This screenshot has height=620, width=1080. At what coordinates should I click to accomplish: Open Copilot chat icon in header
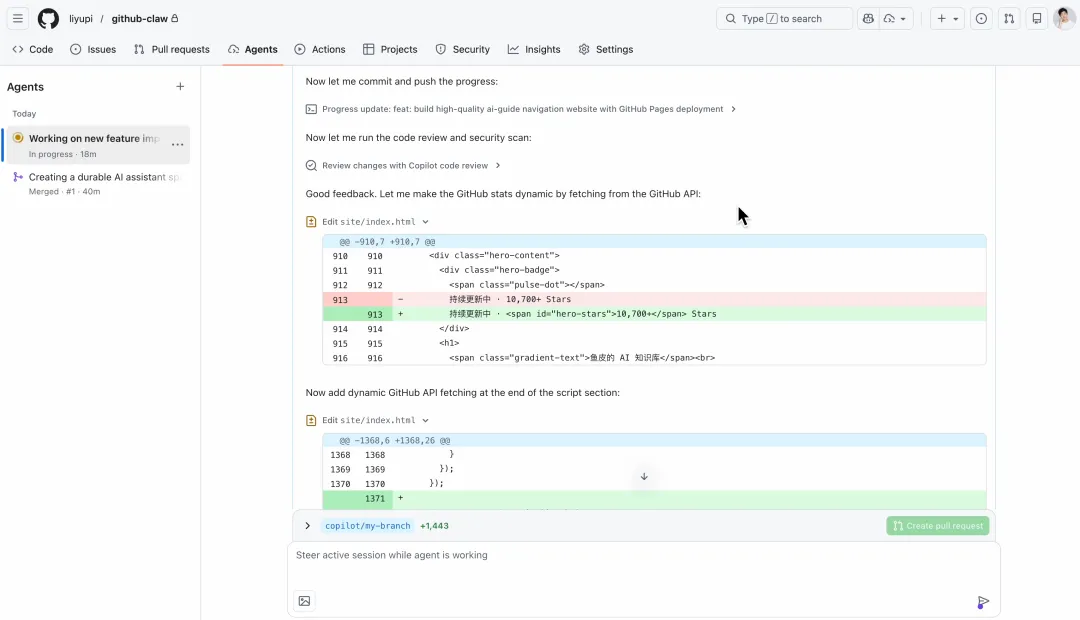868,18
